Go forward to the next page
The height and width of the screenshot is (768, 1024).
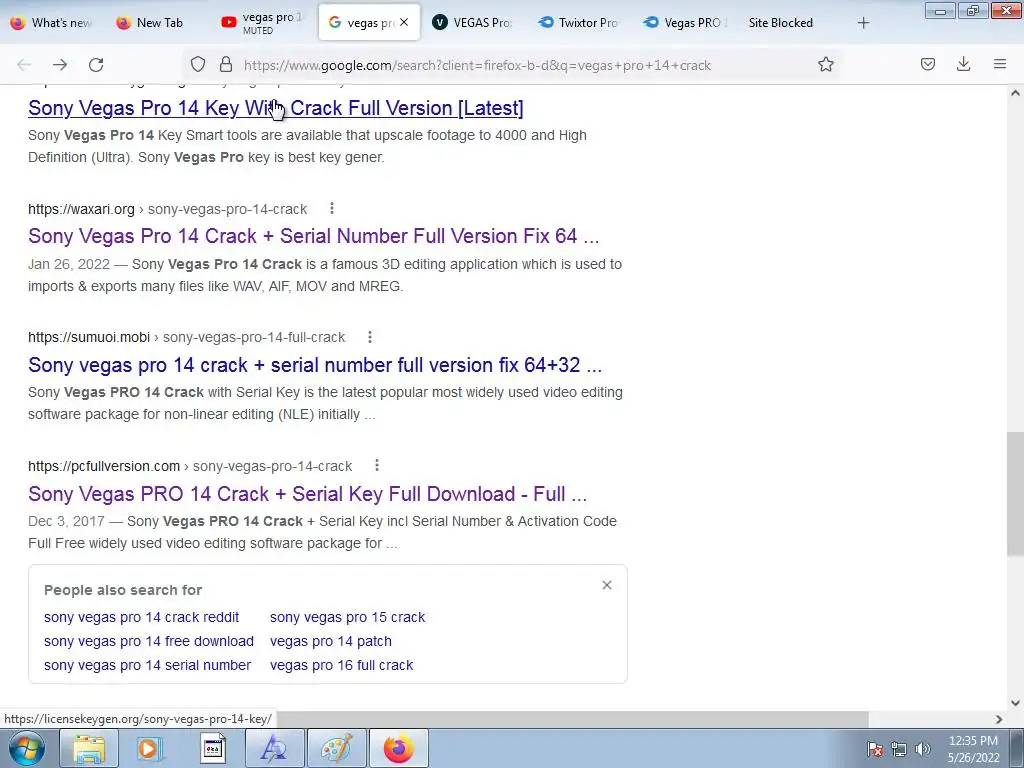[60, 65]
